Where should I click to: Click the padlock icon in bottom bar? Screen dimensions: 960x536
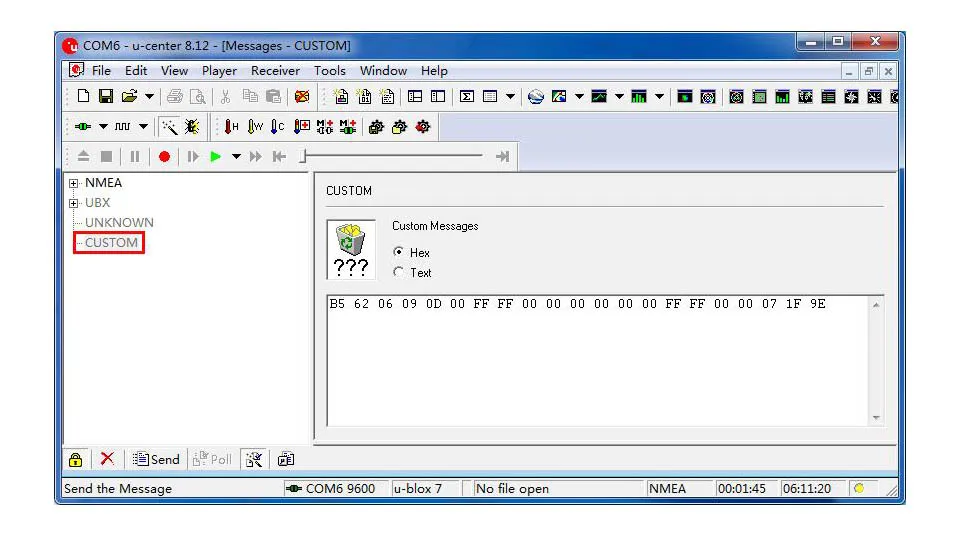[75, 459]
